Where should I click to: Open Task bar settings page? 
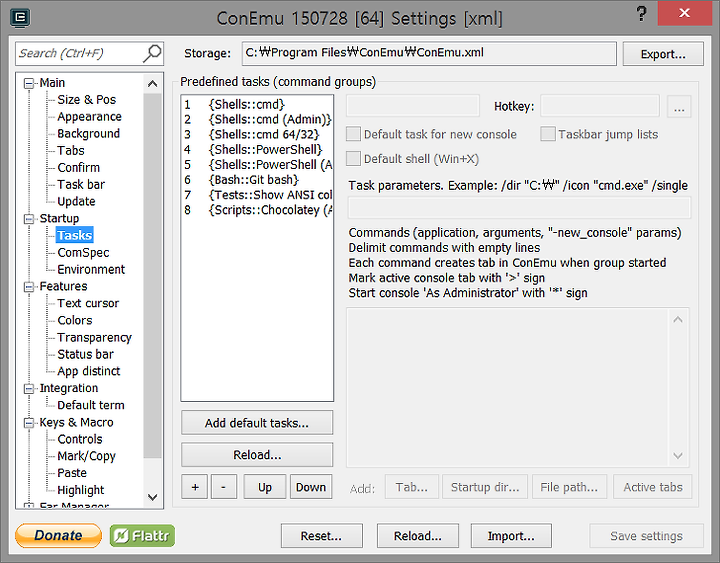point(81,185)
